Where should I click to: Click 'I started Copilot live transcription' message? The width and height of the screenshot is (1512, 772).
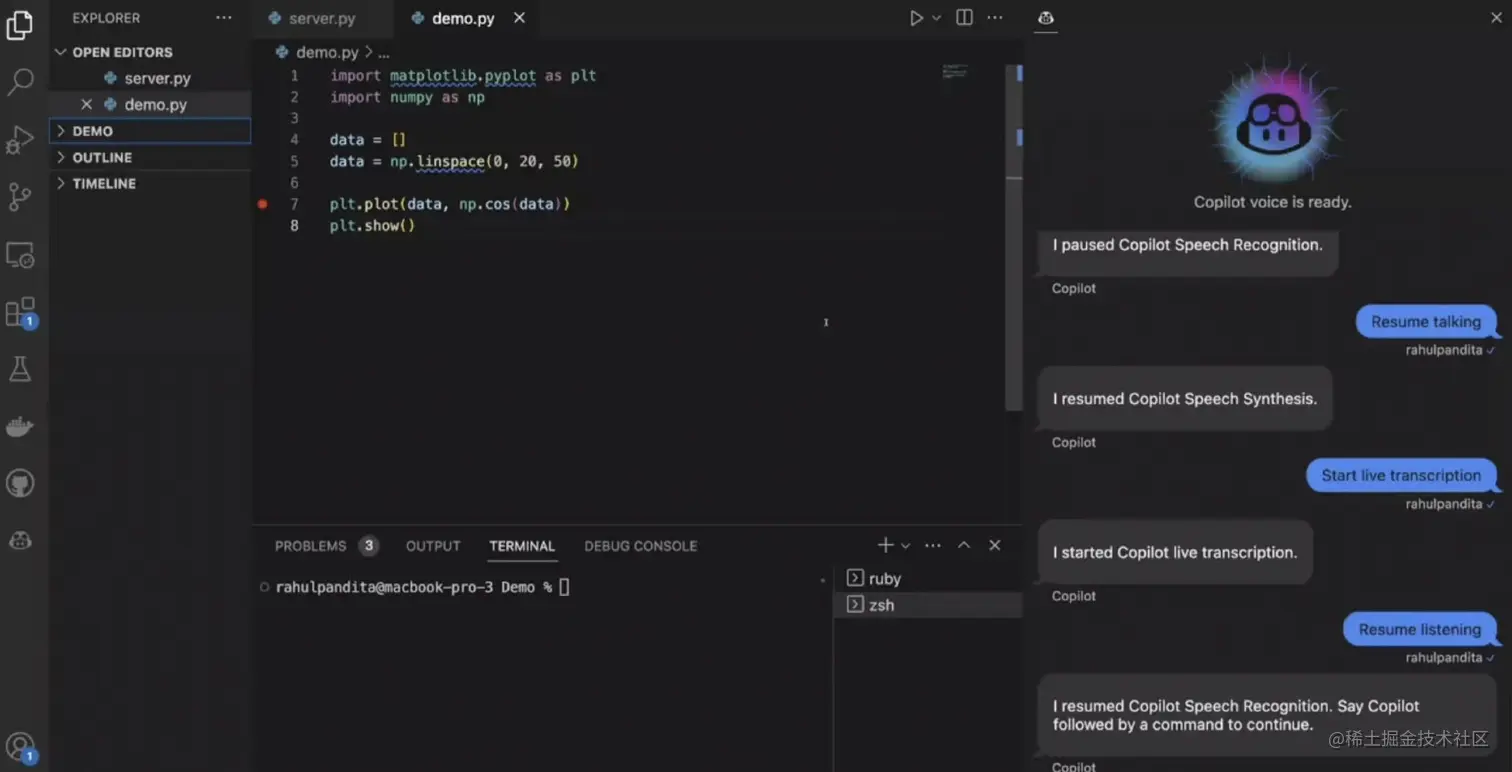click(1175, 553)
